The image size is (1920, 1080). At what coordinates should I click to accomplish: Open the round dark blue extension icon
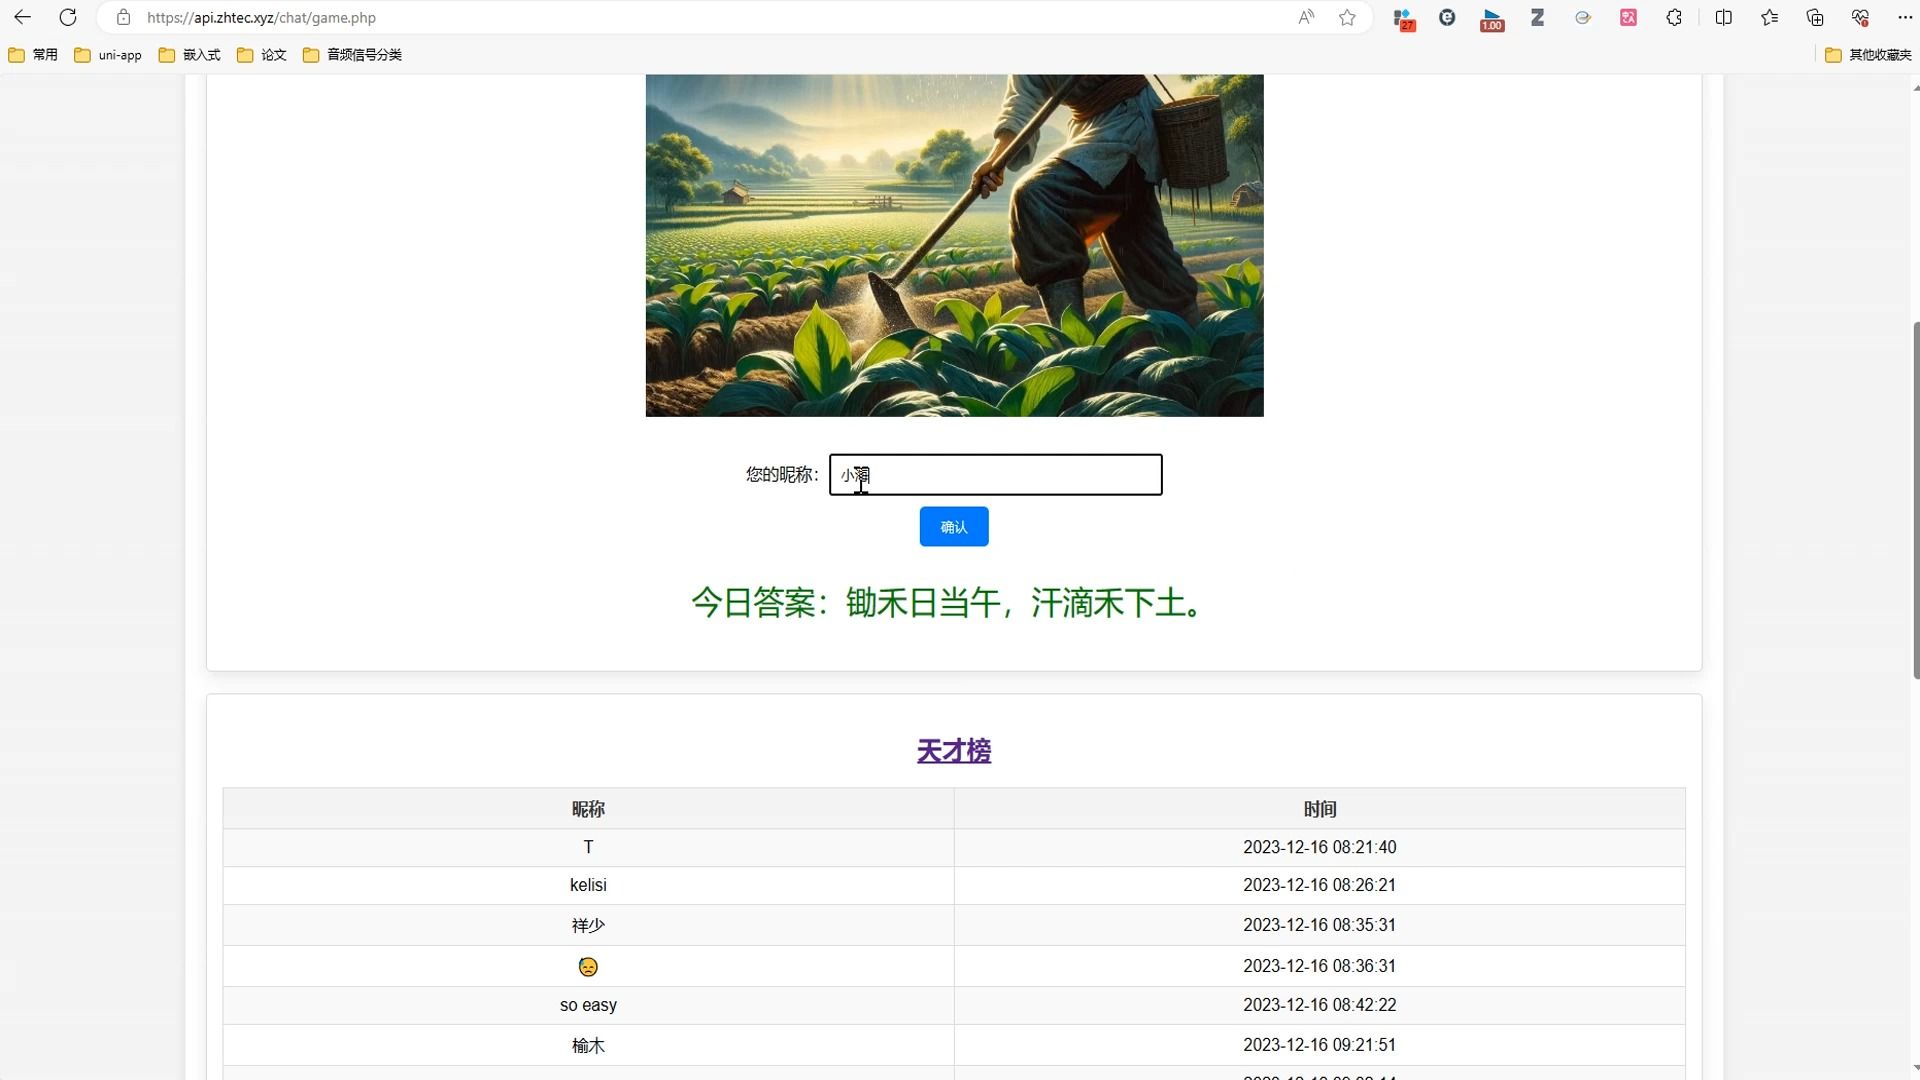pos(1447,17)
